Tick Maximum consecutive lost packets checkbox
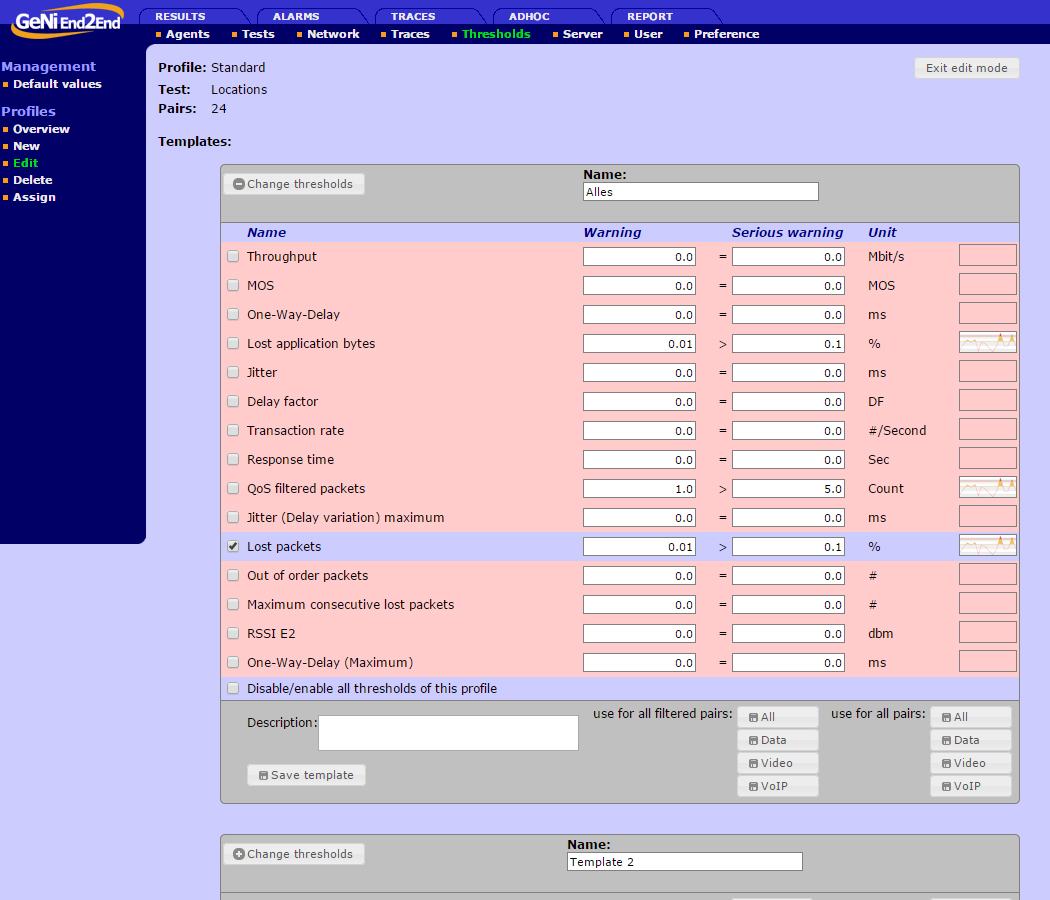The height and width of the screenshot is (900, 1050). 233,605
